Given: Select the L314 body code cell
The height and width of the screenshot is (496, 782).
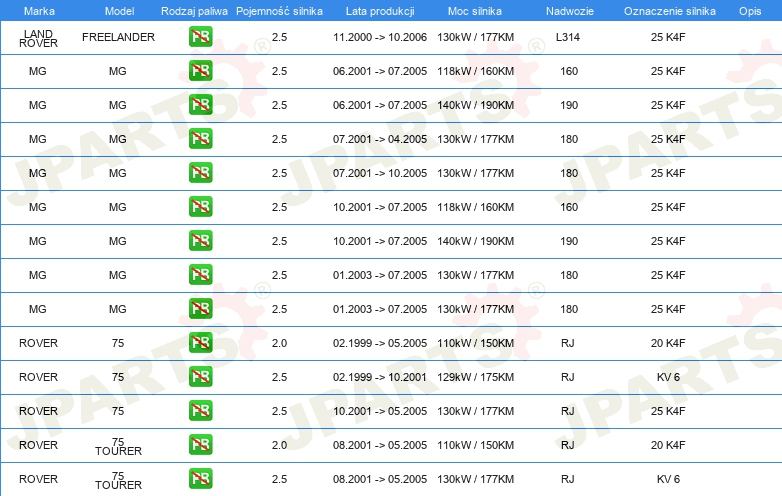Looking at the screenshot, I should (568, 37).
